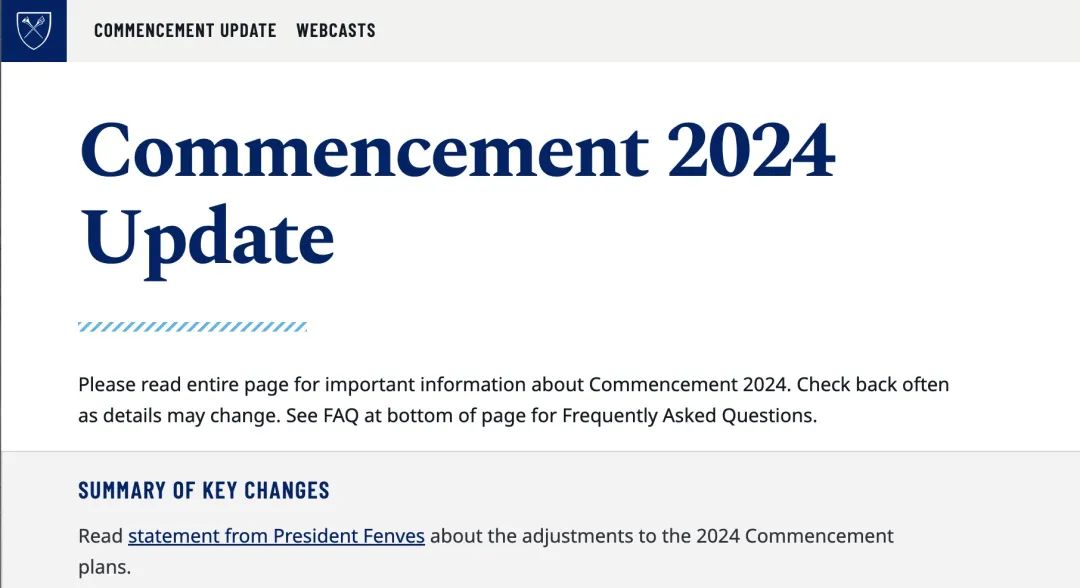Click the word Commencement in the main heading

(364, 150)
